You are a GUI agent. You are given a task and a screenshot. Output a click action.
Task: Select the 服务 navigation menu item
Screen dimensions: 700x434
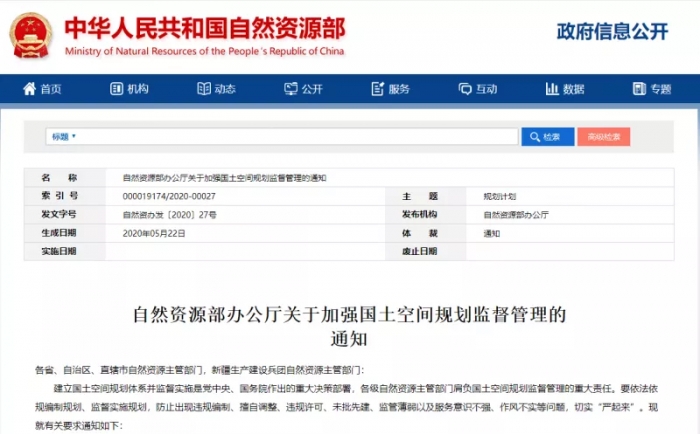398,89
